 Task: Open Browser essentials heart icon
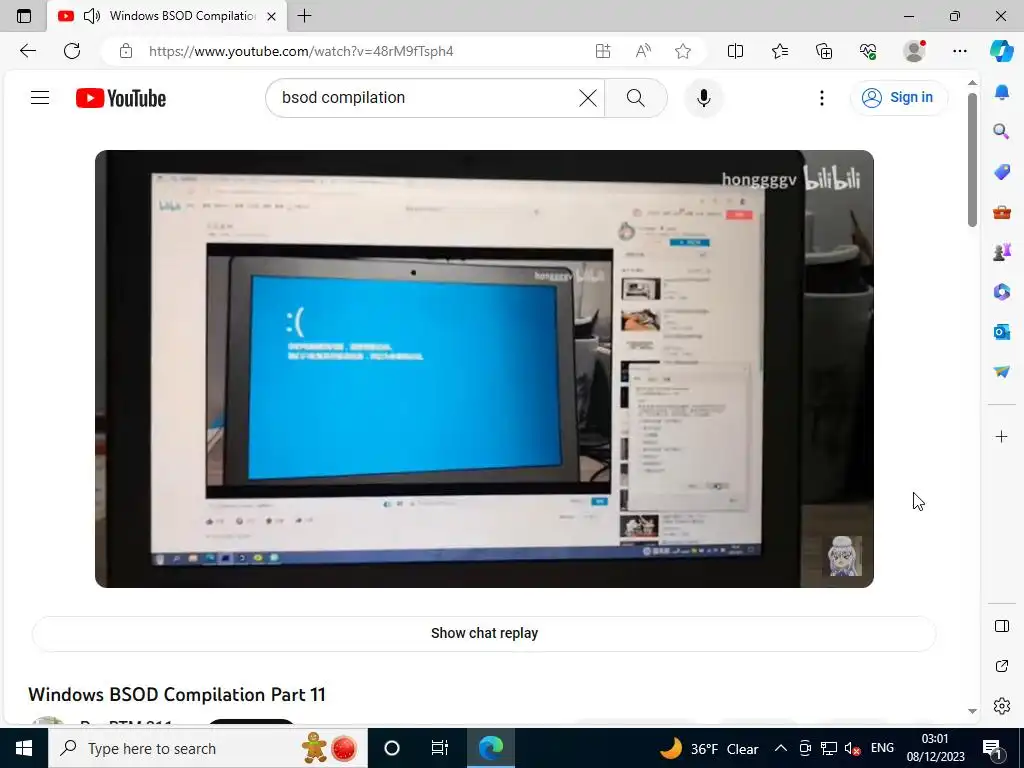pyautogui.click(x=869, y=51)
